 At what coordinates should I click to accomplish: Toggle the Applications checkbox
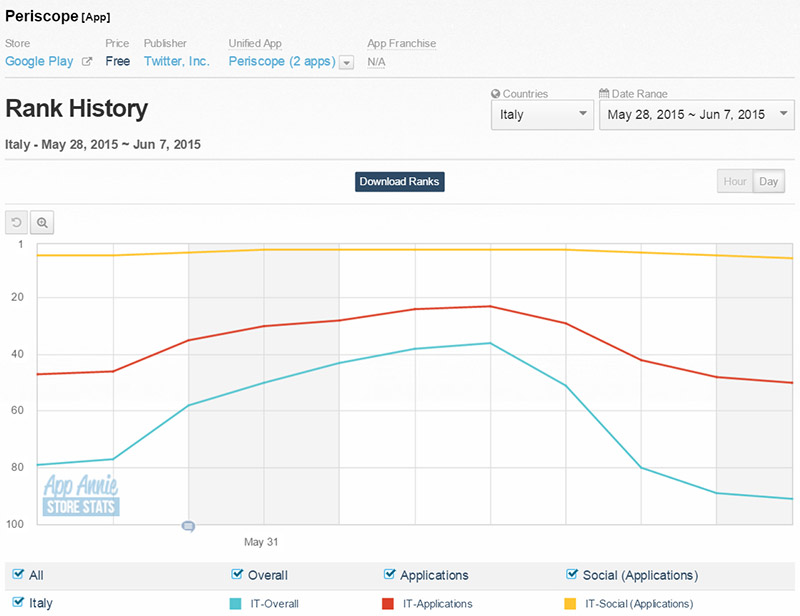click(389, 574)
